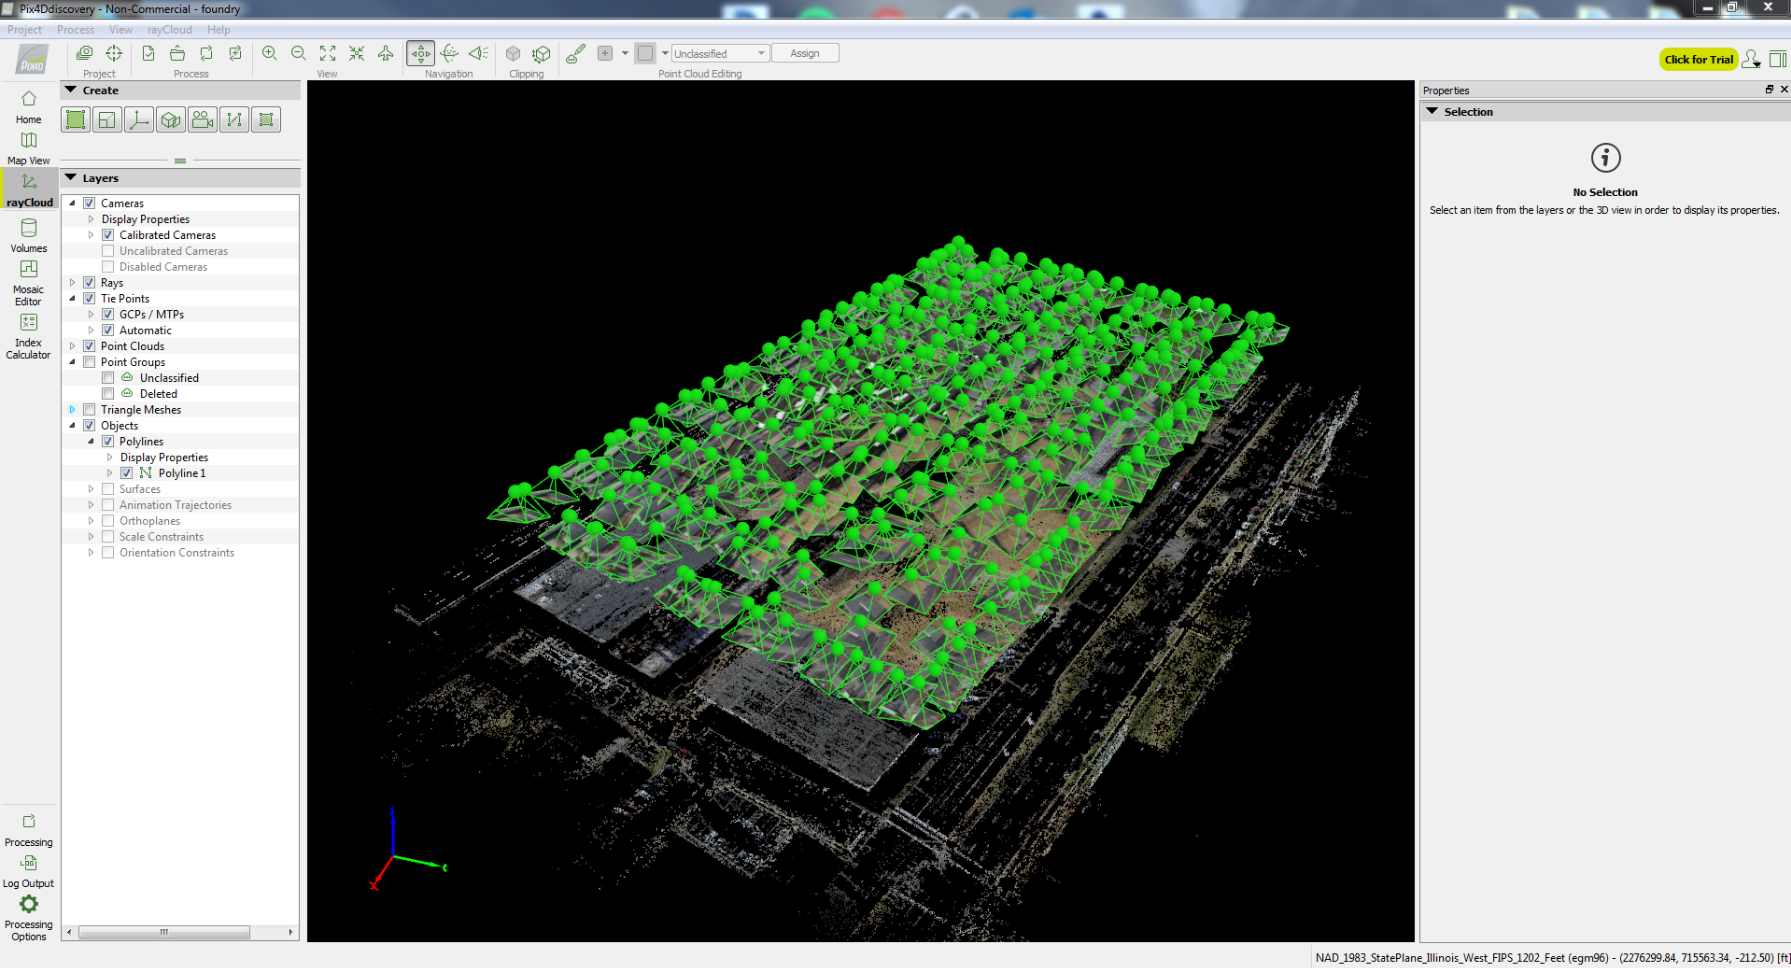Screen dimensions: 1791x968
Task: Select airplane top-view icon
Action: click(x=385, y=53)
